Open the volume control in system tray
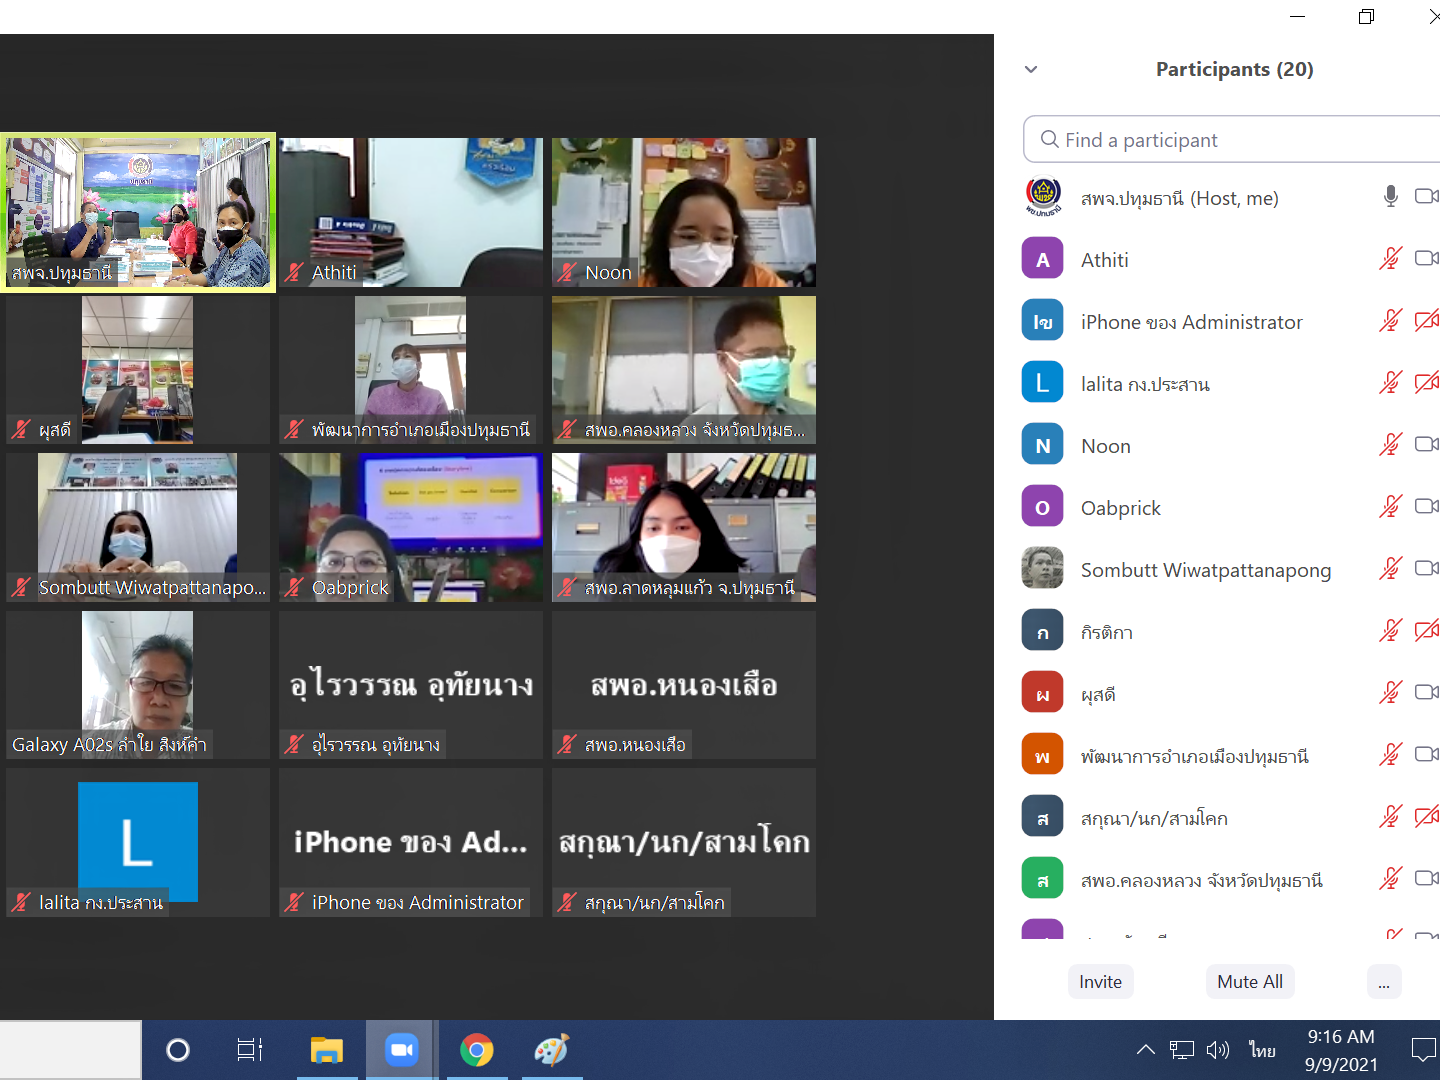1440x1080 pixels. click(x=1217, y=1050)
